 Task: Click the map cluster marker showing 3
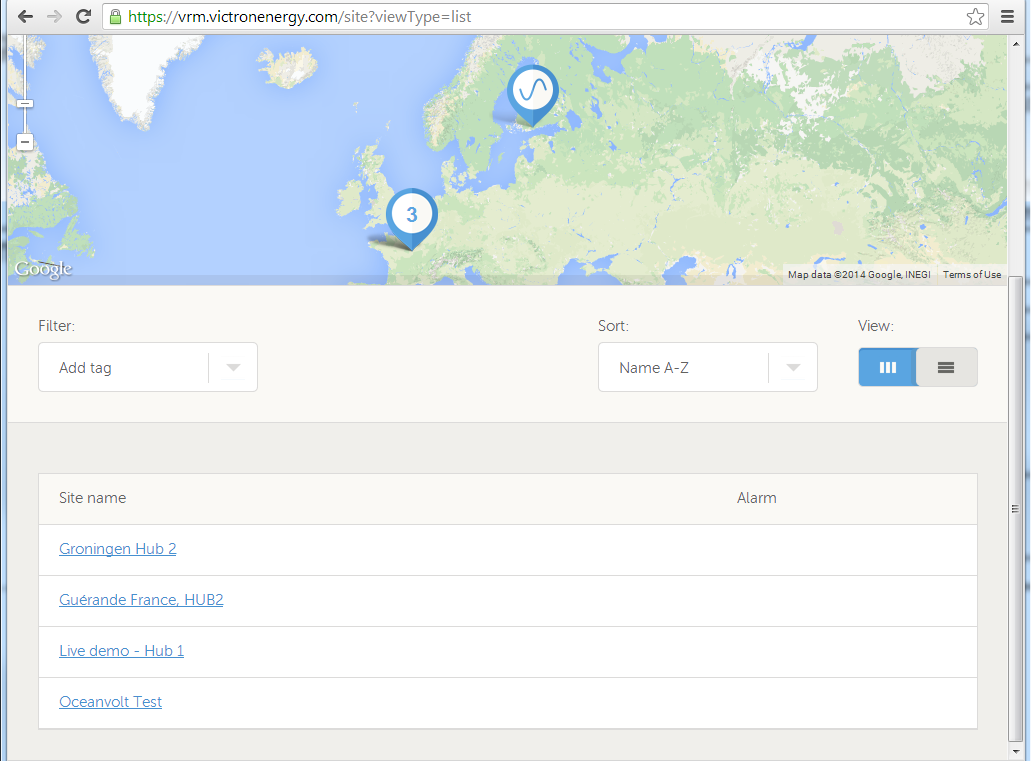tap(411, 214)
